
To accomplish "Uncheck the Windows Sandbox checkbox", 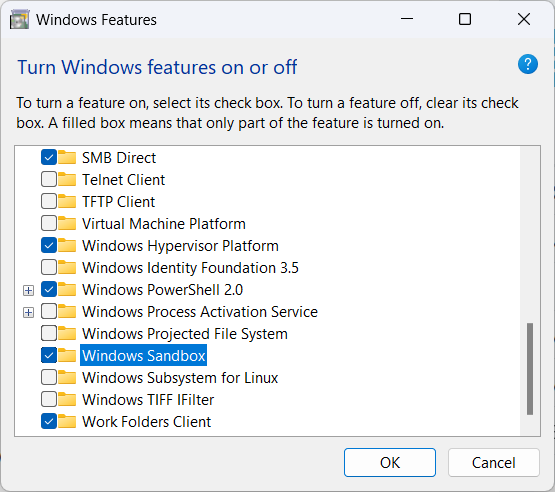I will pyautogui.click(x=49, y=355).
